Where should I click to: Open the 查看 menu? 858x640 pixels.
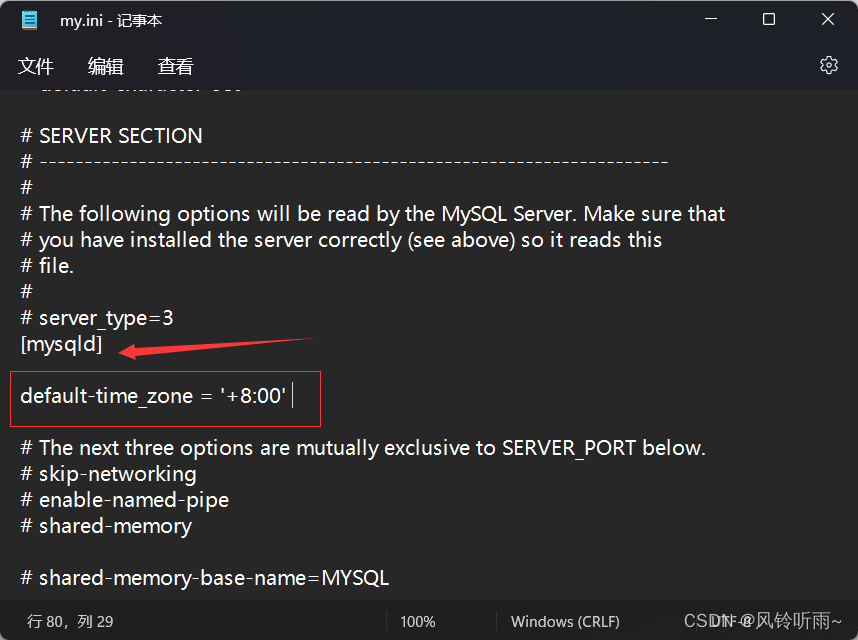coord(175,66)
